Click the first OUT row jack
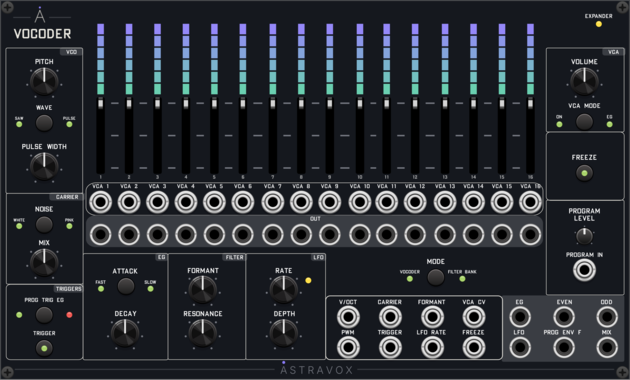This screenshot has width=630, height=380. 100,235
